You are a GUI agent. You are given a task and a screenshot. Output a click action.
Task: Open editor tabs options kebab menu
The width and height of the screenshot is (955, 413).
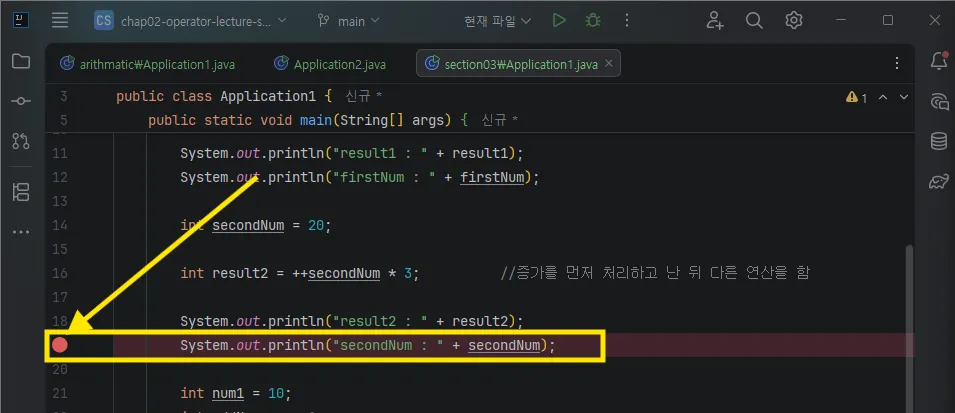tap(897, 63)
